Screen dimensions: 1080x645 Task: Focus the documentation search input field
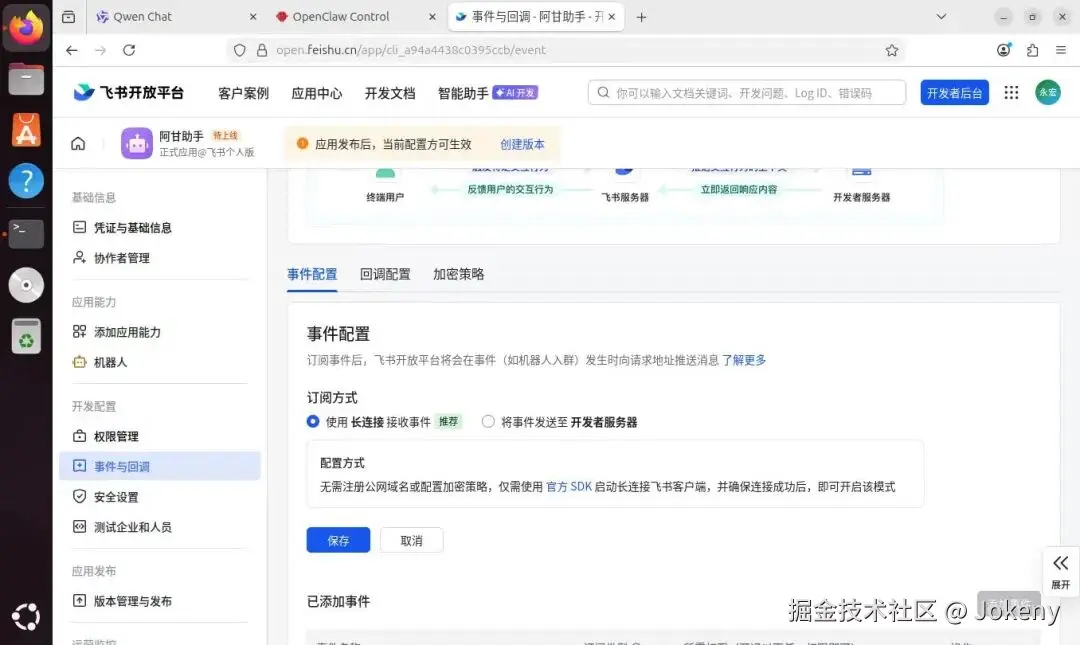click(747, 92)
